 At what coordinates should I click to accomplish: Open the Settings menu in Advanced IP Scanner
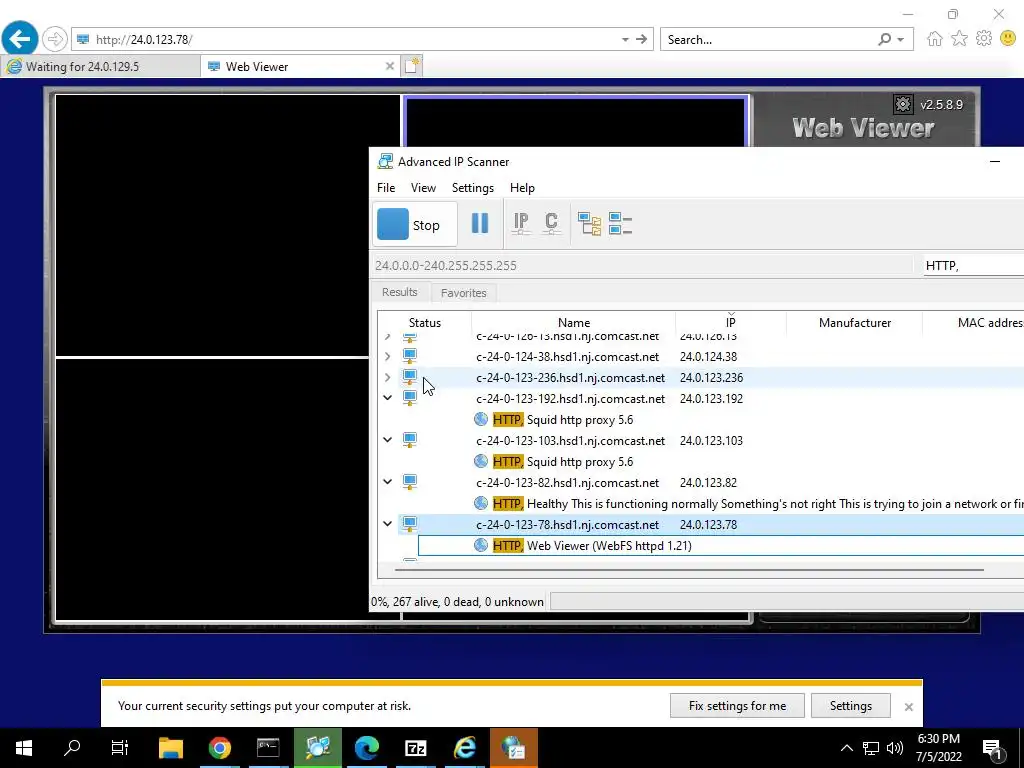(473, 187)
